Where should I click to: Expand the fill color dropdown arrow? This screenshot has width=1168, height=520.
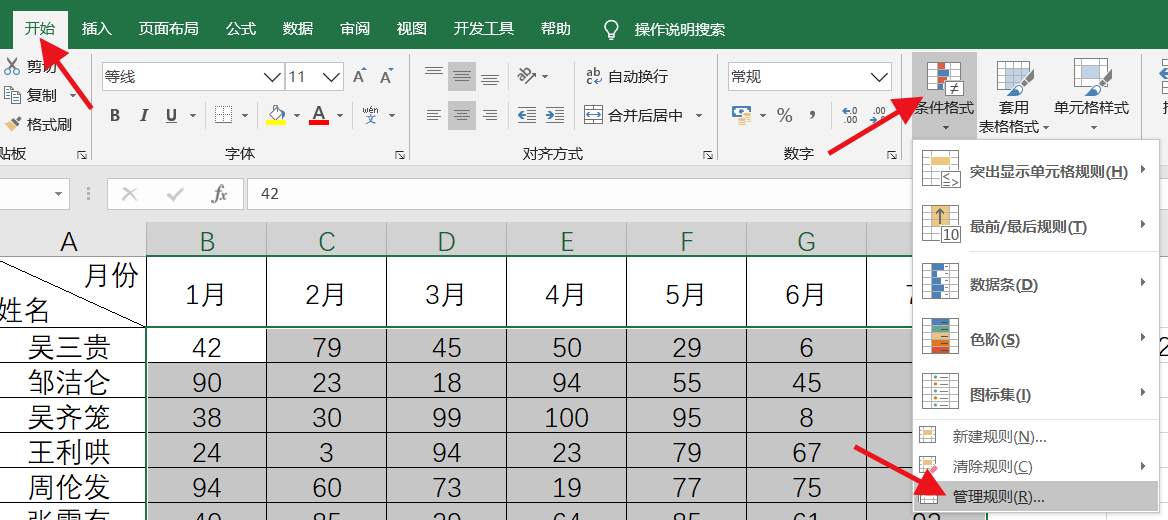click(x=296, y=116)
